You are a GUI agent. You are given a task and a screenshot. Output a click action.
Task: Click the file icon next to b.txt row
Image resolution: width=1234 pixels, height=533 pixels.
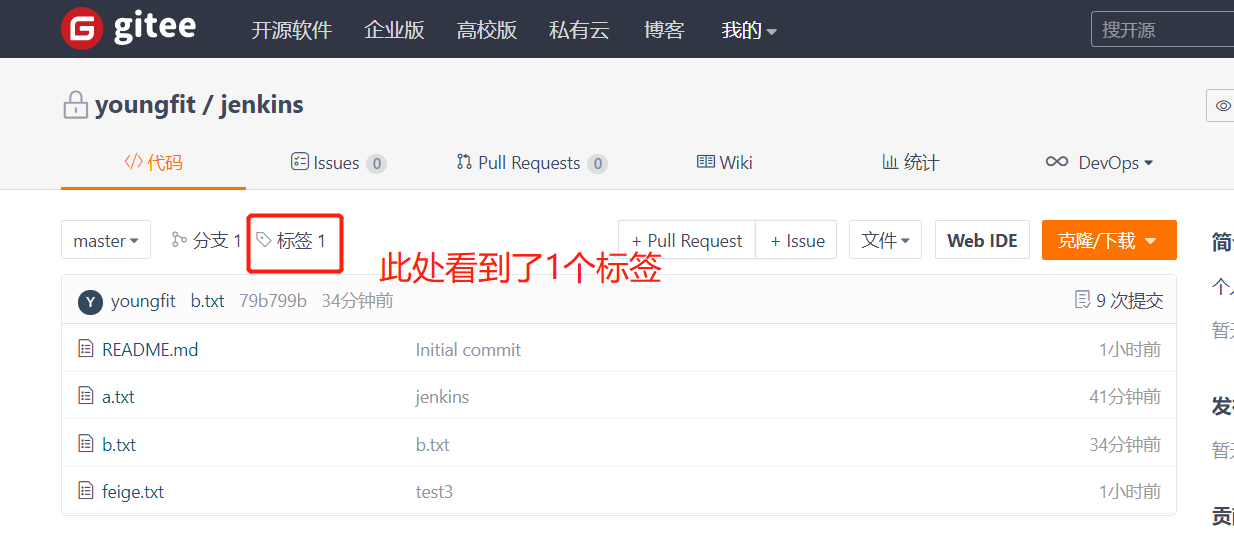click(86, 444)
